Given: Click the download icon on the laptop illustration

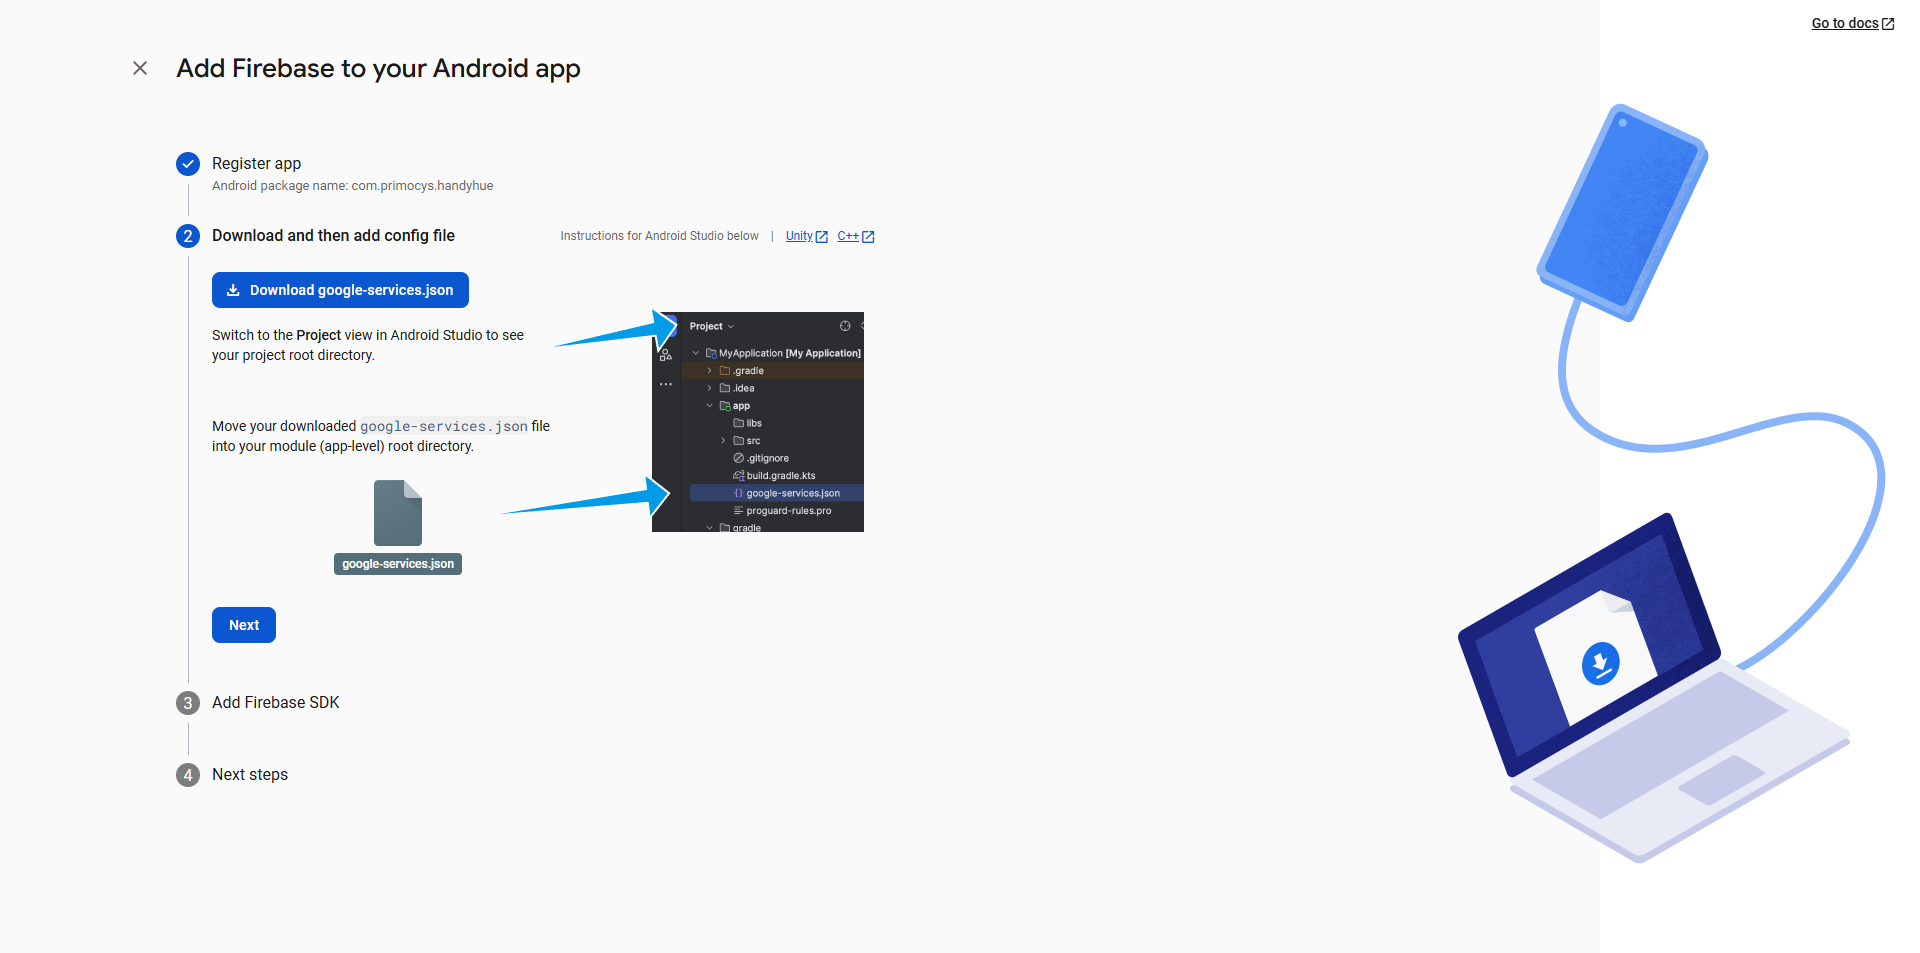Looking at the screenshot, I should pyautogui.click(x=1600, y=663).
